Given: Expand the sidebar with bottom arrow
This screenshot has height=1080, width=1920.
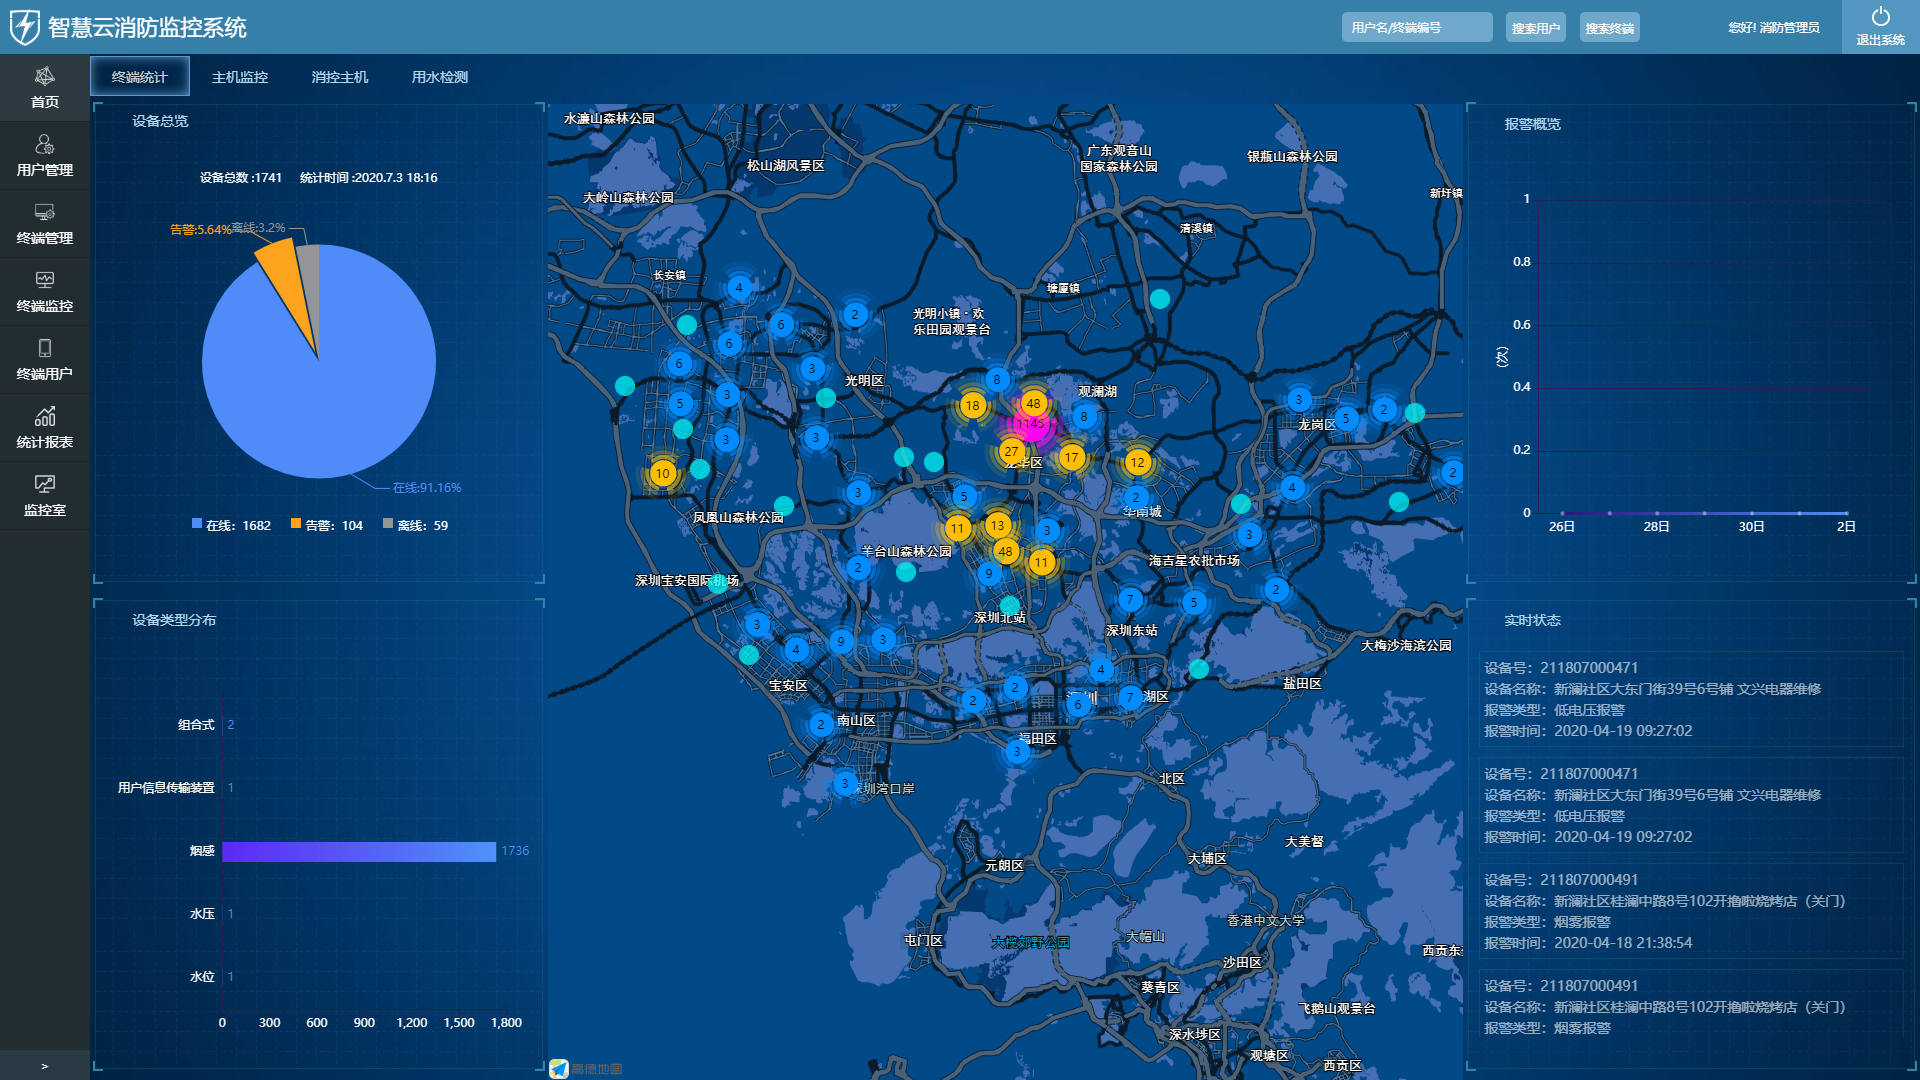Looking at the screenshot, I should coord(44,1066).
